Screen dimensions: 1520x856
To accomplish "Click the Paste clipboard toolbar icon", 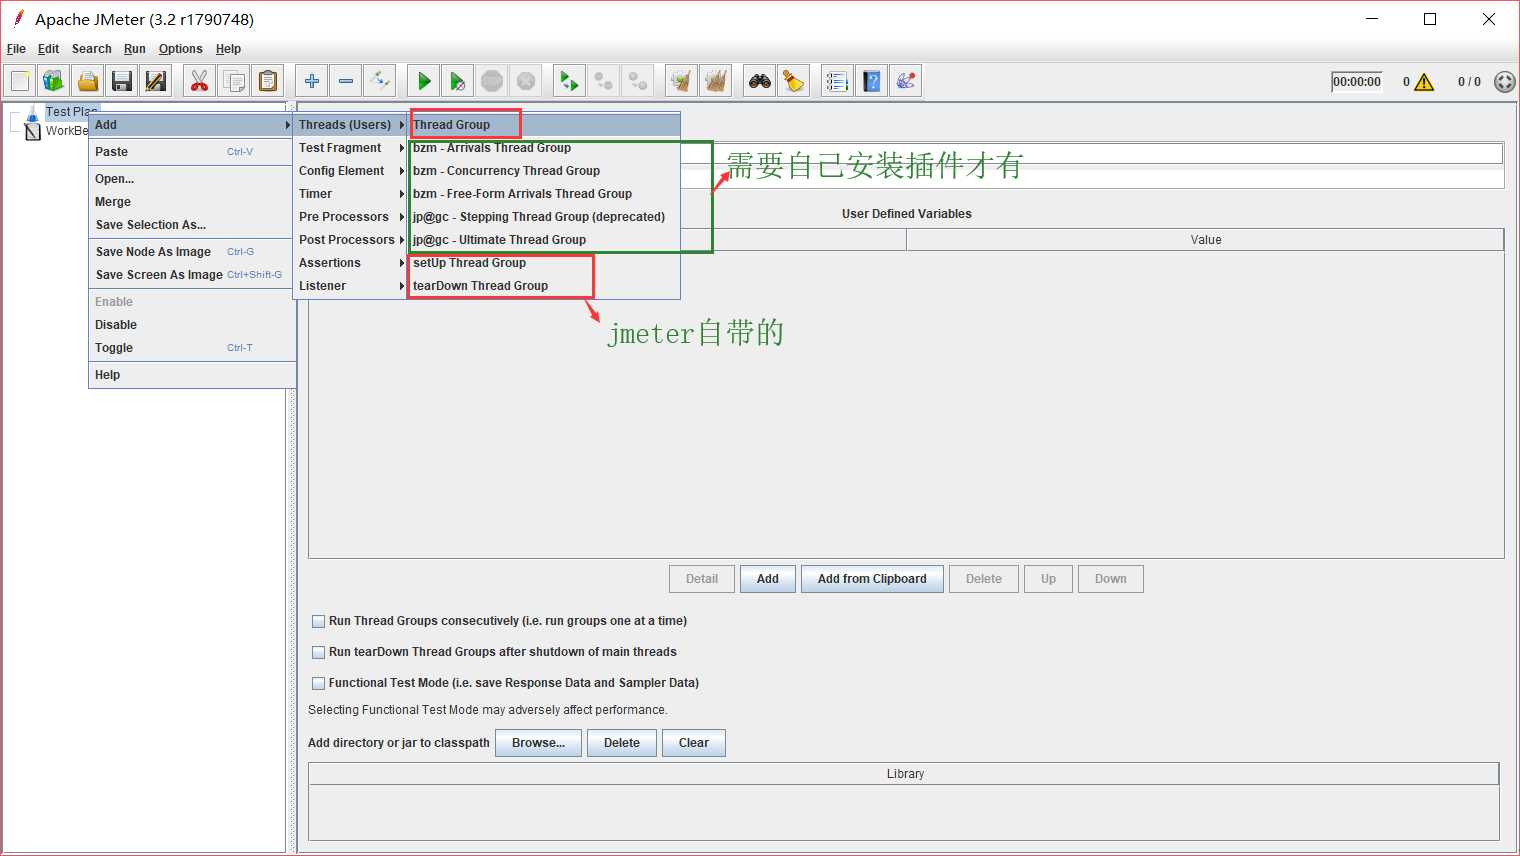I will click(268, 81).
